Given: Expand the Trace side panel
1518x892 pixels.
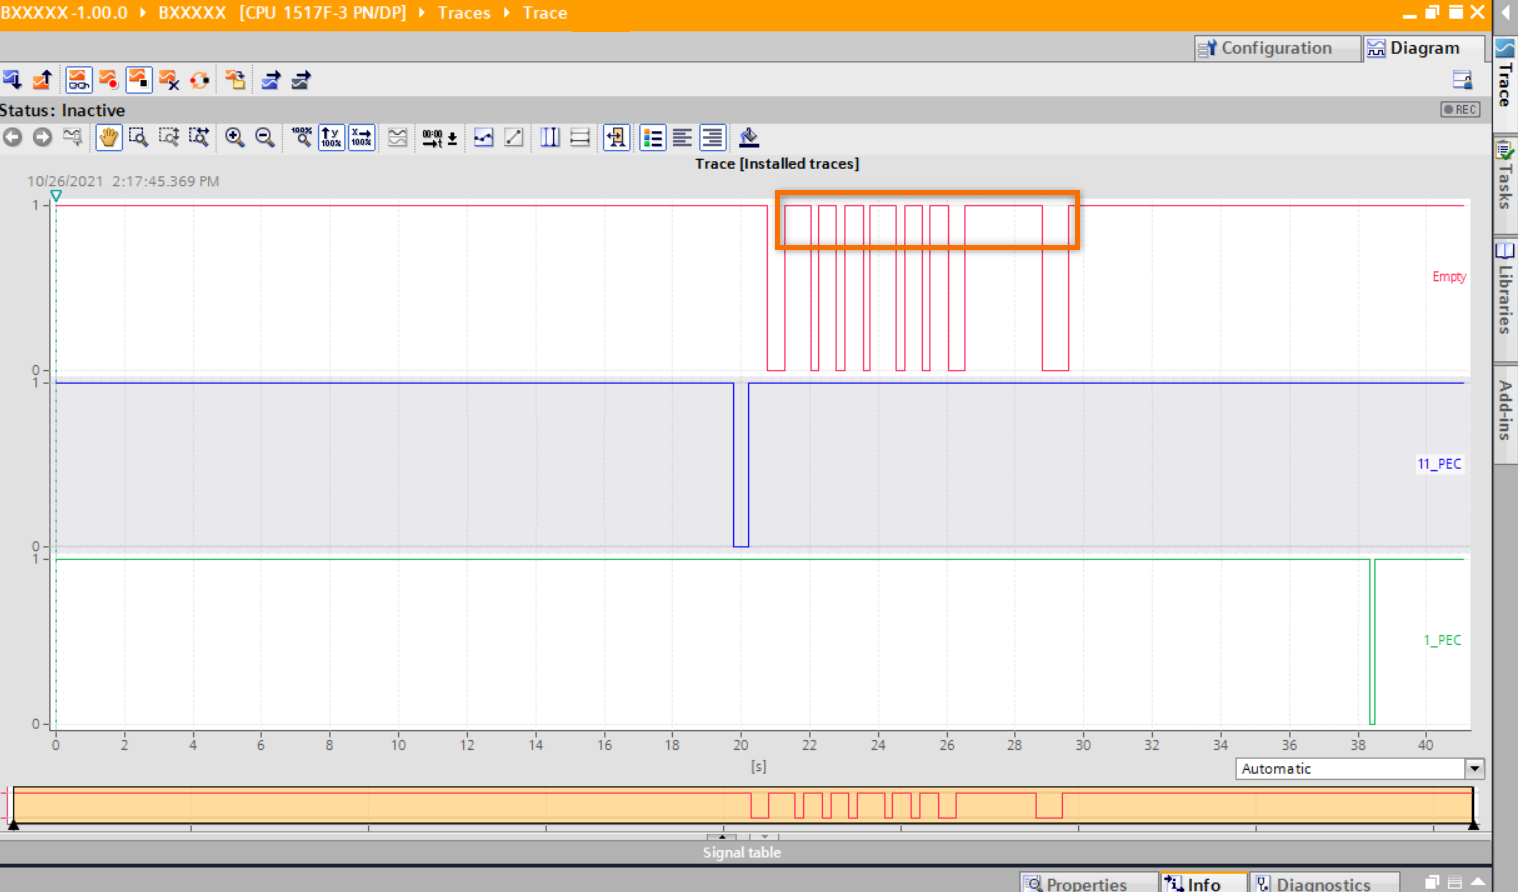Looking at the screenshot, I should [x=1504, y=74].
